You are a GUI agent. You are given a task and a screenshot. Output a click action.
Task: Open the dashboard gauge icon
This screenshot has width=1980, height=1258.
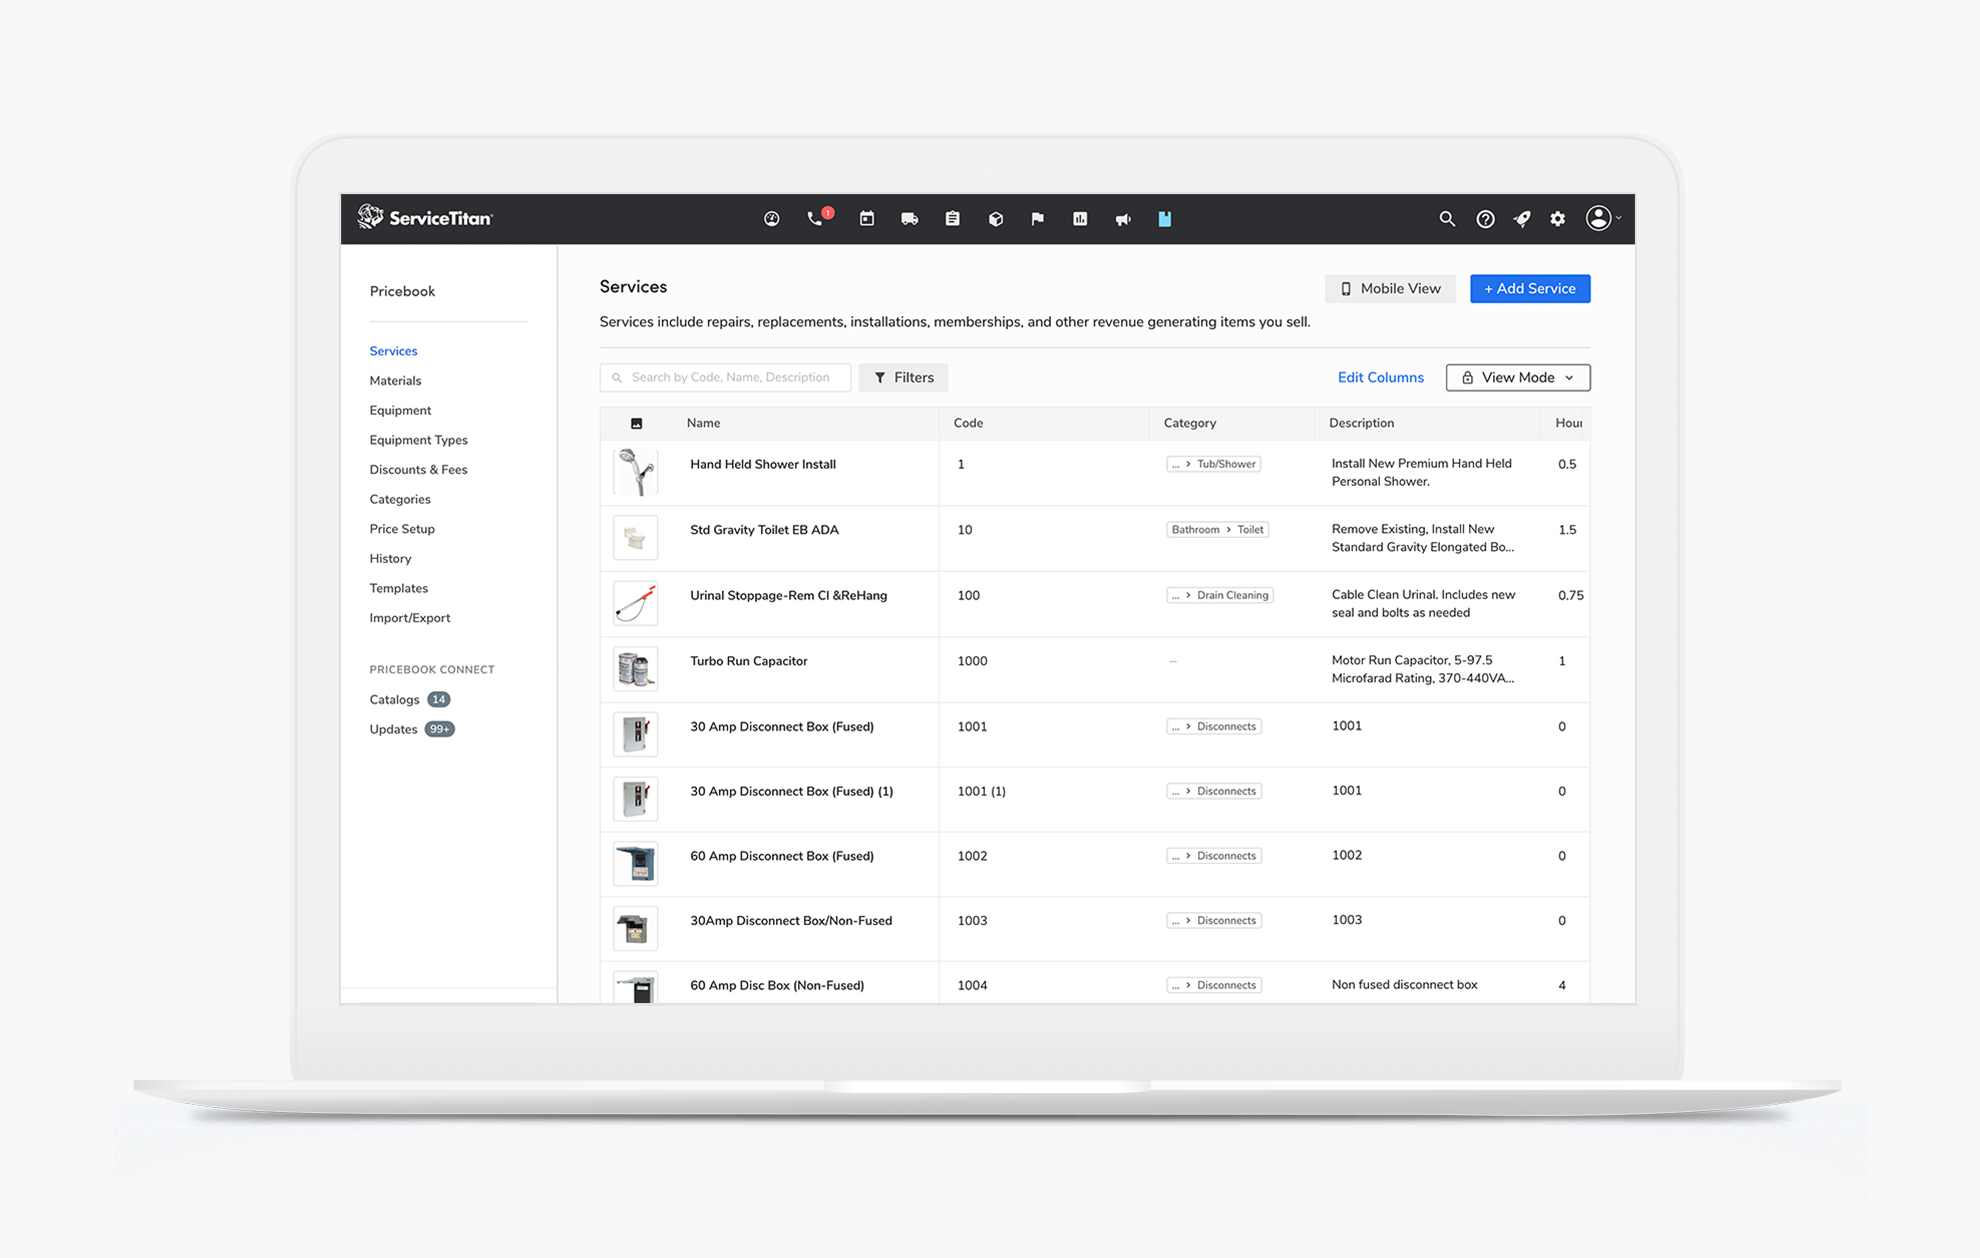771,219
